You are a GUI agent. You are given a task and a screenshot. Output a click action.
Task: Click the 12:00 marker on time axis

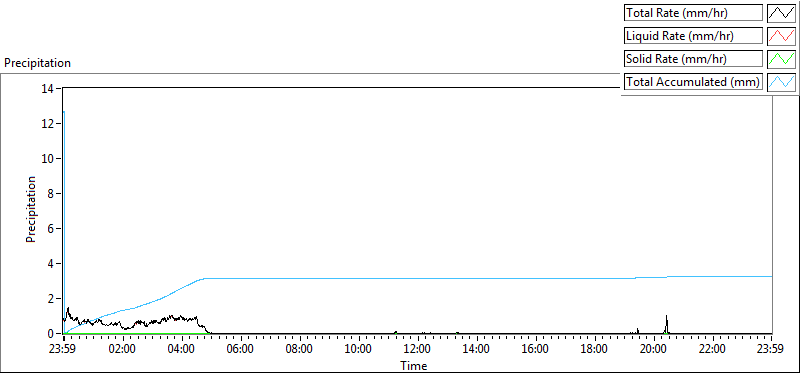click(418, 349)
